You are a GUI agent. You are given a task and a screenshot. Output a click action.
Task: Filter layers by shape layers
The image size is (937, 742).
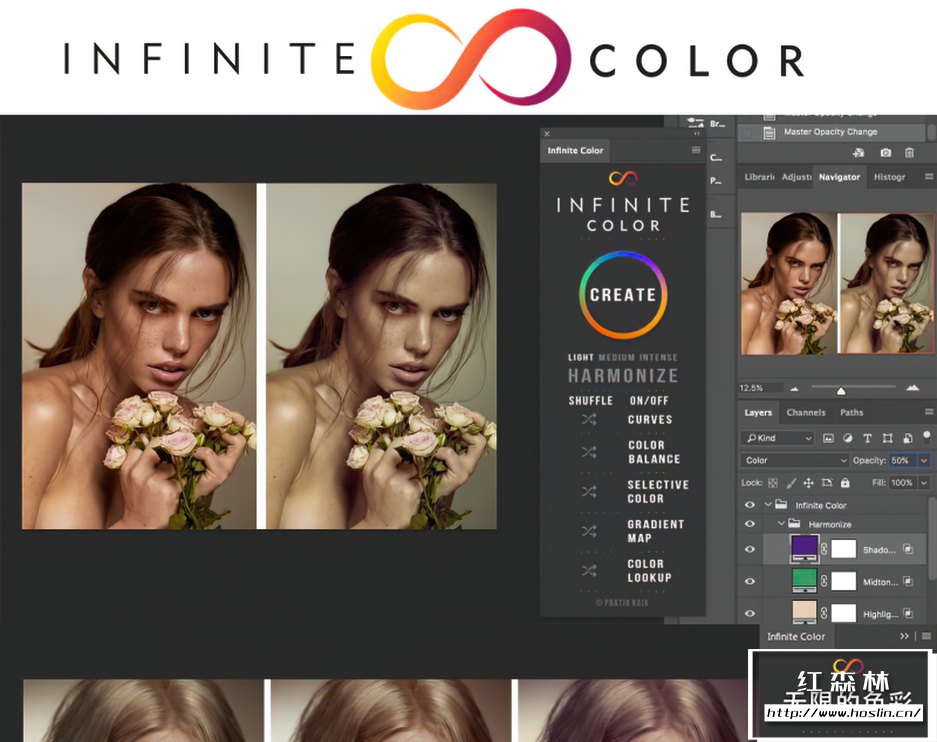(x=887, y=438)
